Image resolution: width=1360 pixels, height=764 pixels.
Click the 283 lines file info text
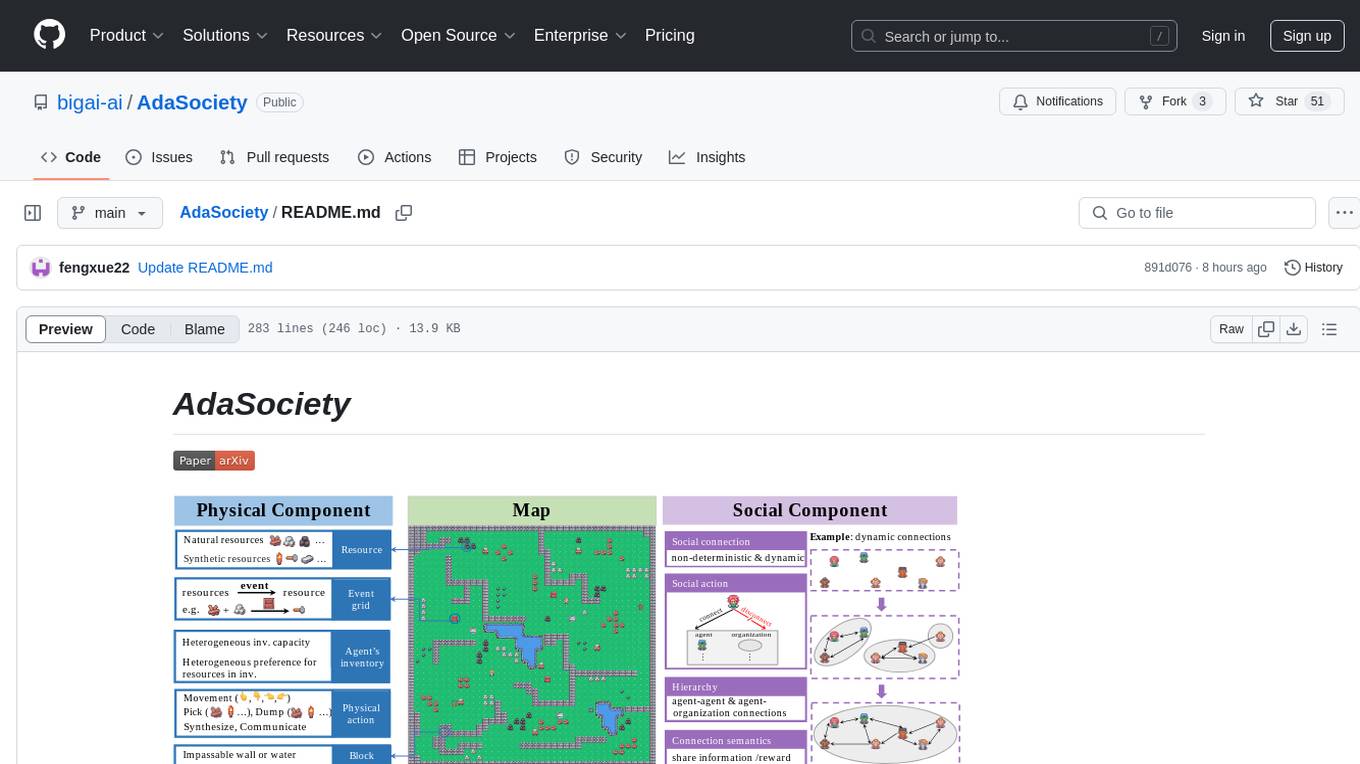(x=354, y=329)
